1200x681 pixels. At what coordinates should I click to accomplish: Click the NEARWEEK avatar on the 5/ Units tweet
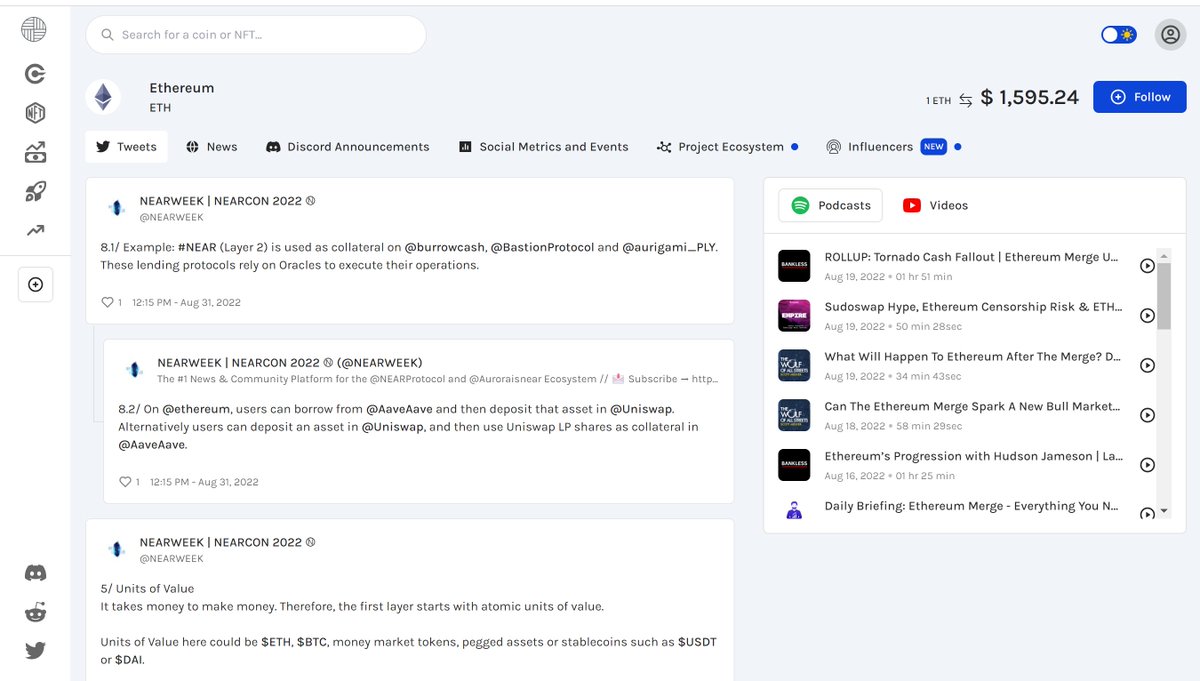coord(116,549)
